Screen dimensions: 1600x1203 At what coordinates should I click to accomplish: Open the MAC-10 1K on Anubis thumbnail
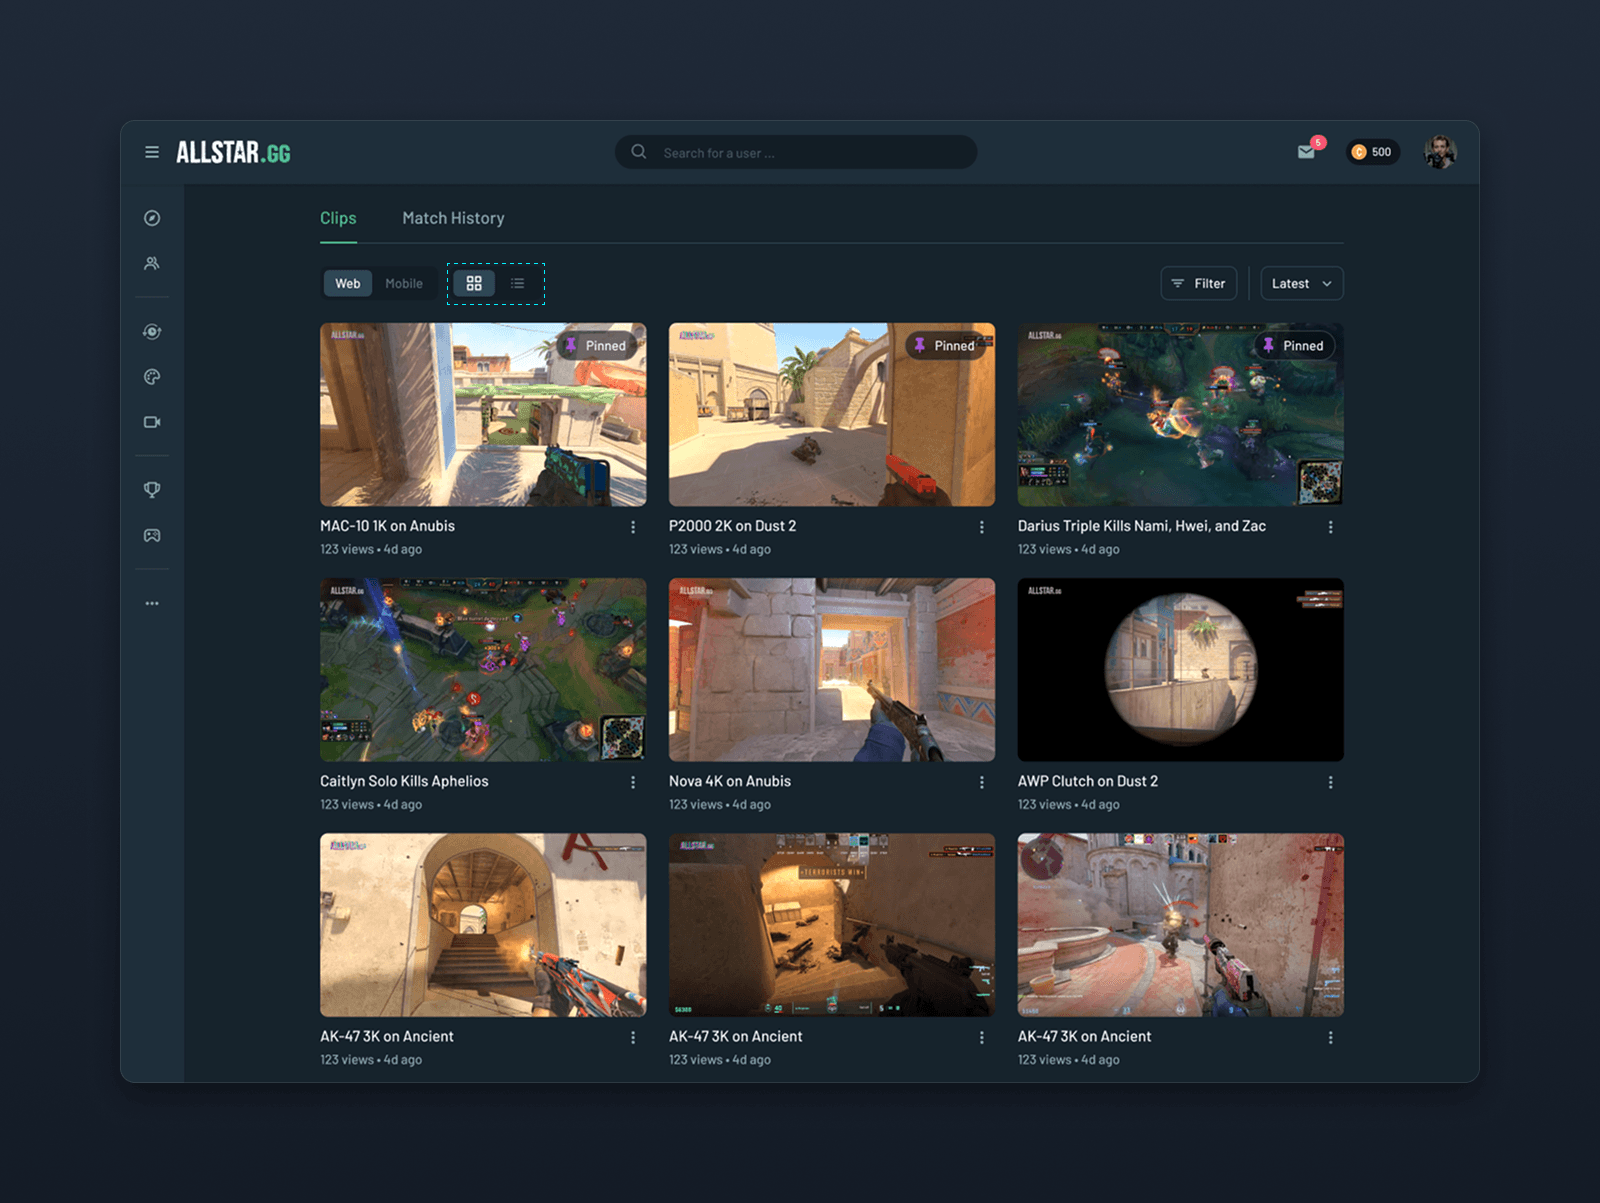point(483,414)
